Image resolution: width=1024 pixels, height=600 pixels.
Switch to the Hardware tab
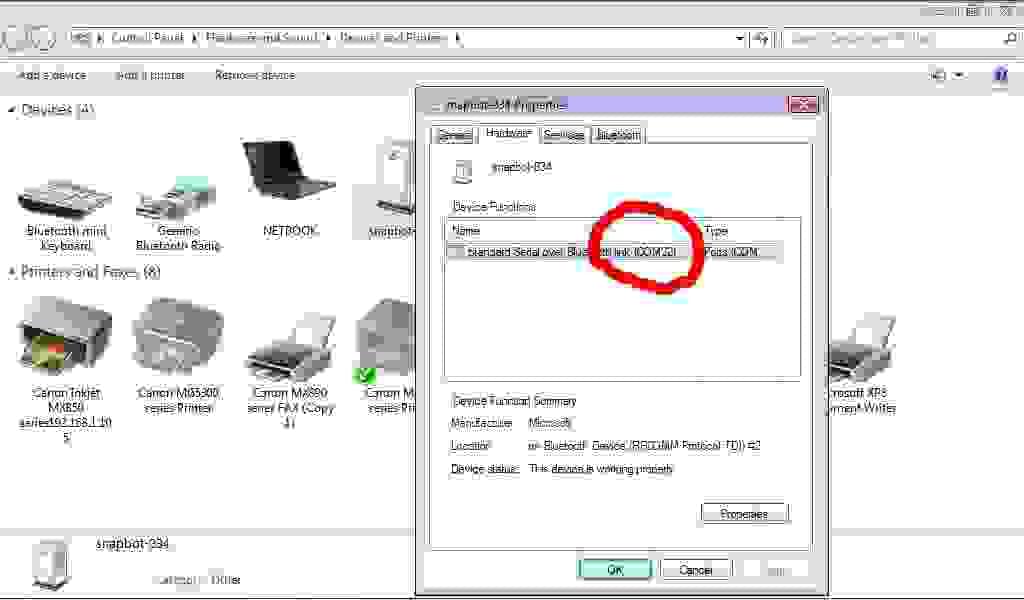508,133
